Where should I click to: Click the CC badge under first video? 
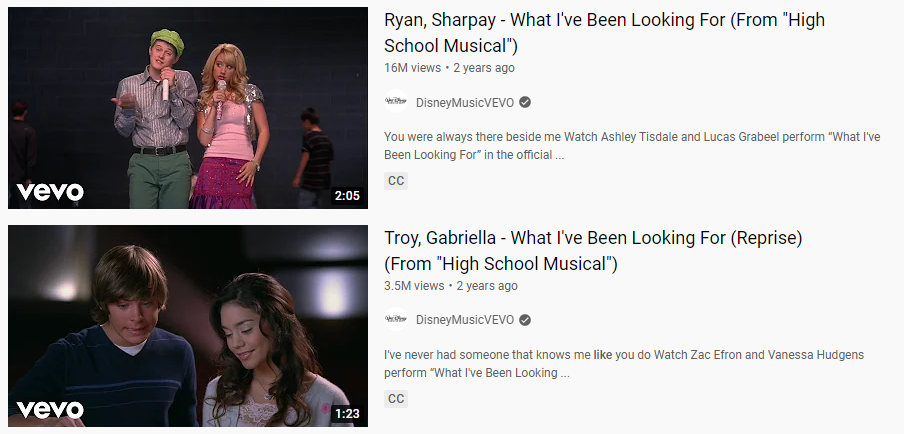[396, 181]
